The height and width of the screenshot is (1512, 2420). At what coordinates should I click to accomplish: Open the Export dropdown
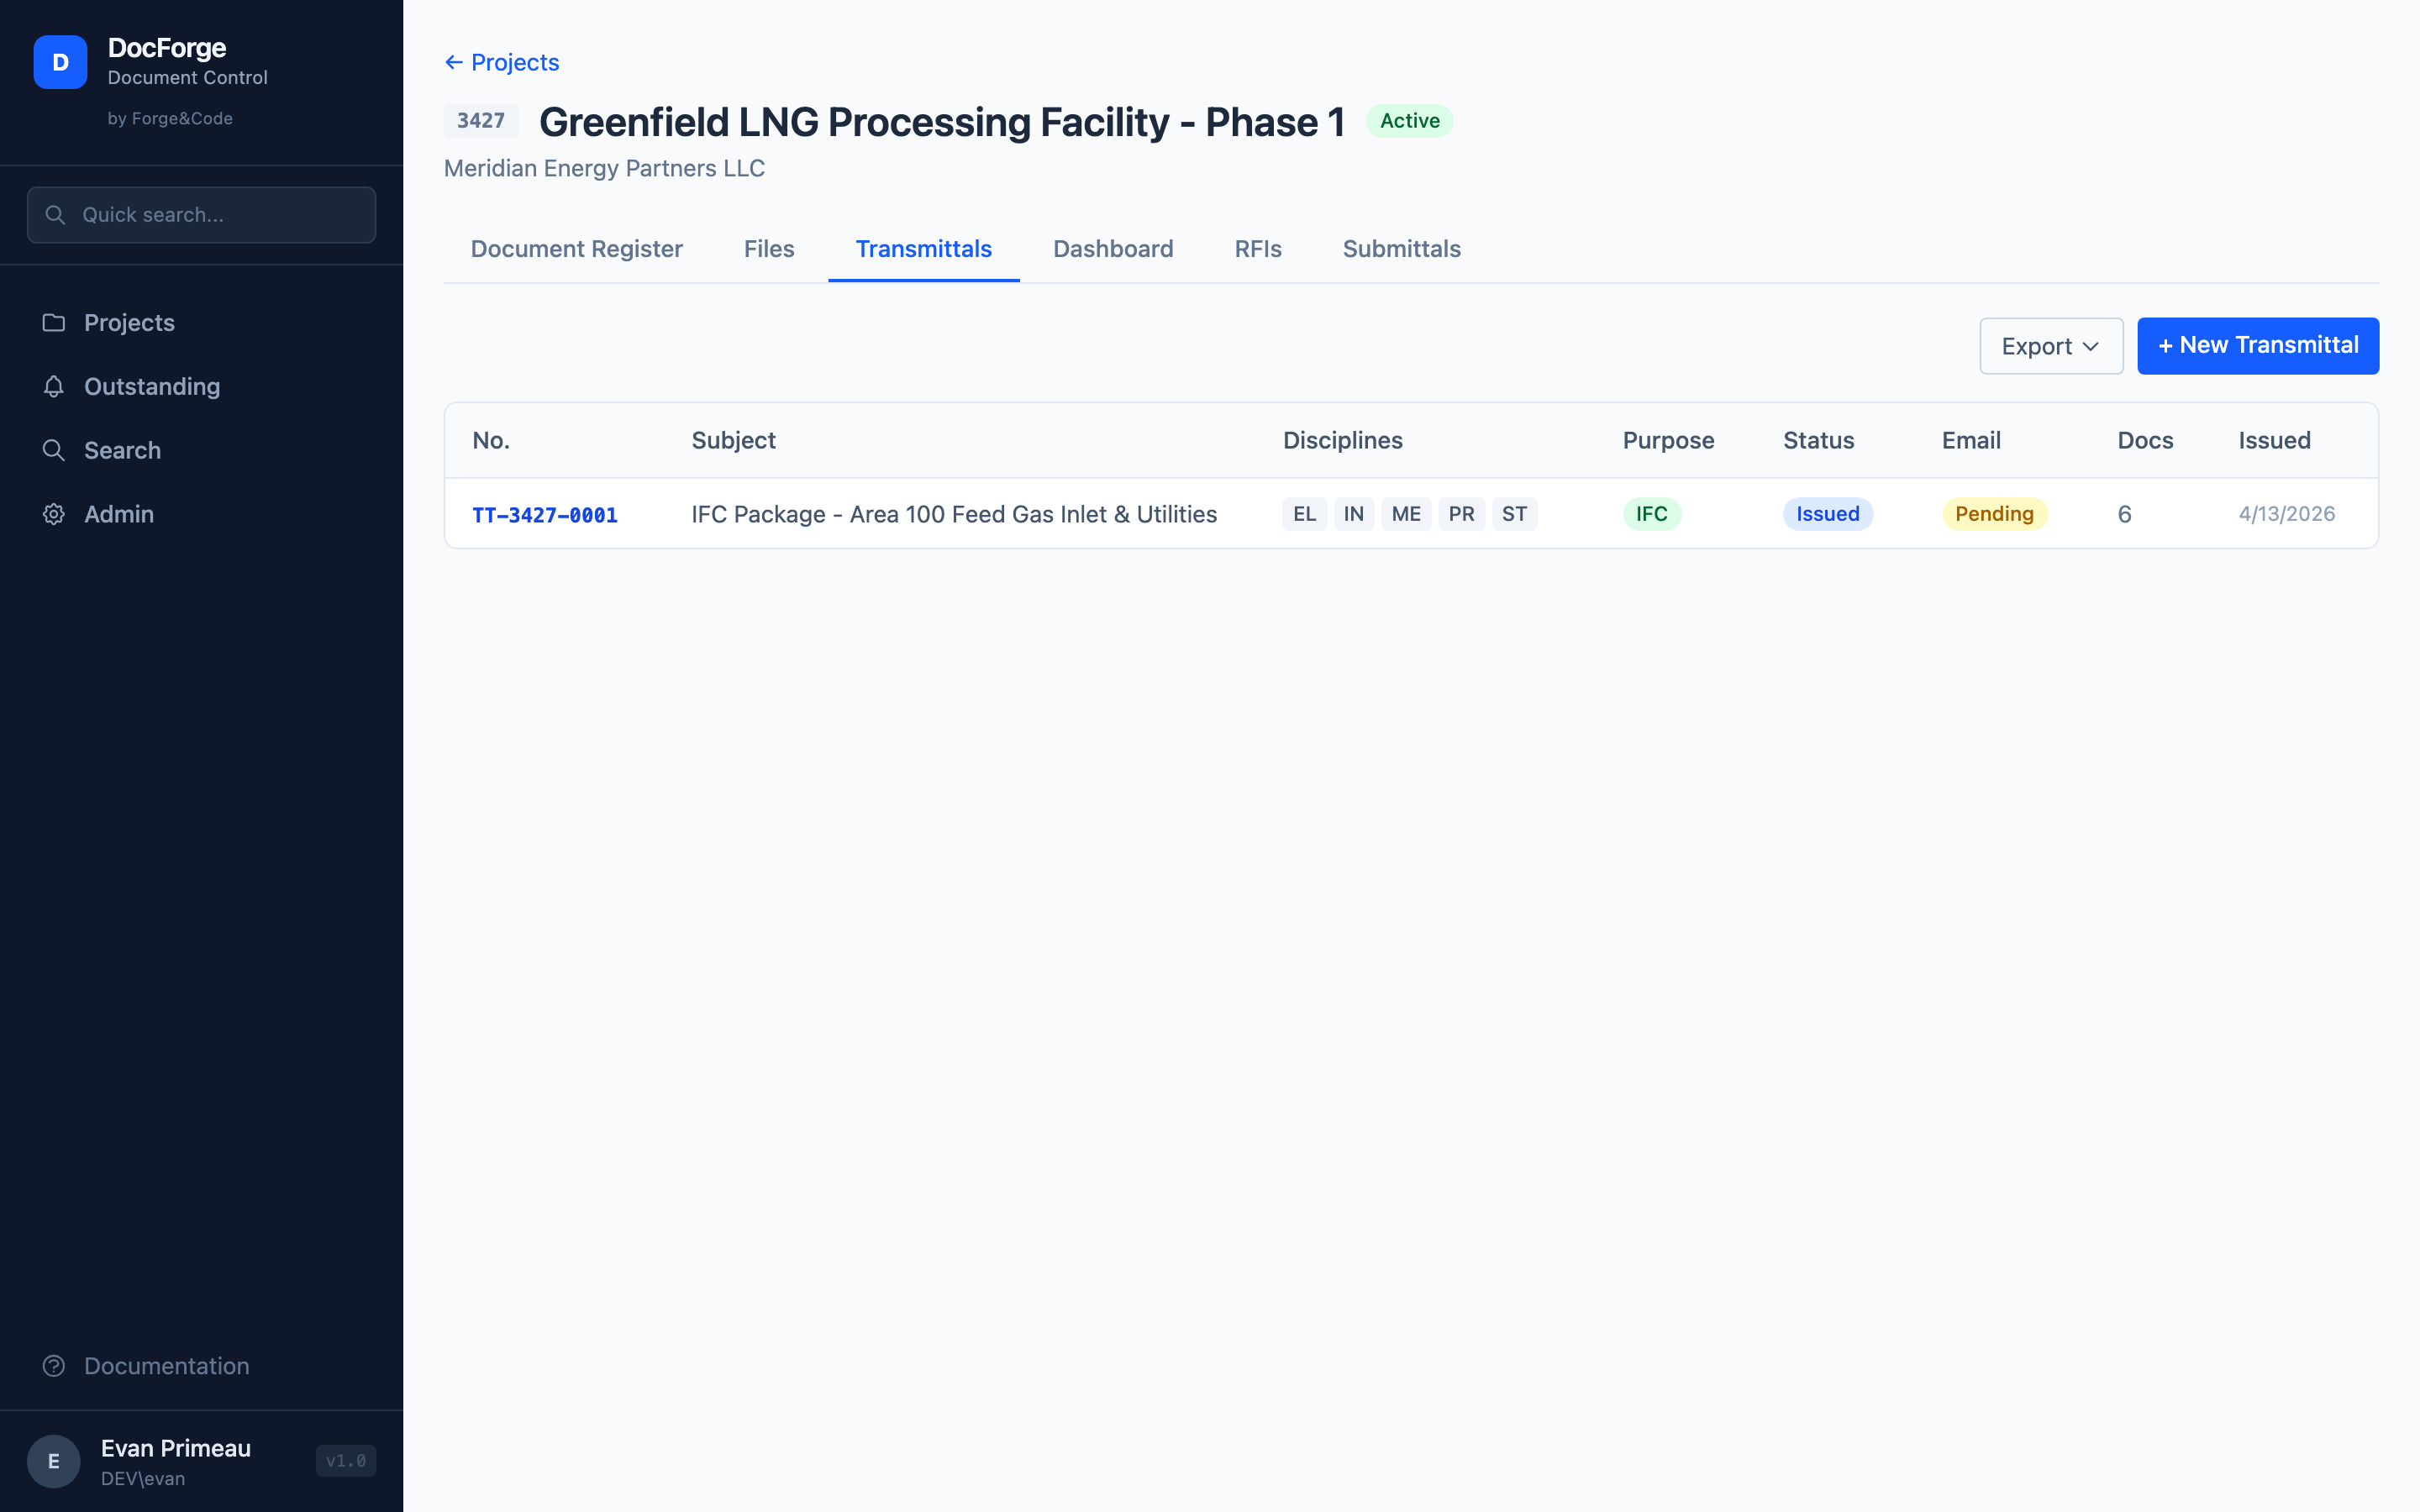click(x=2050, y=346)
